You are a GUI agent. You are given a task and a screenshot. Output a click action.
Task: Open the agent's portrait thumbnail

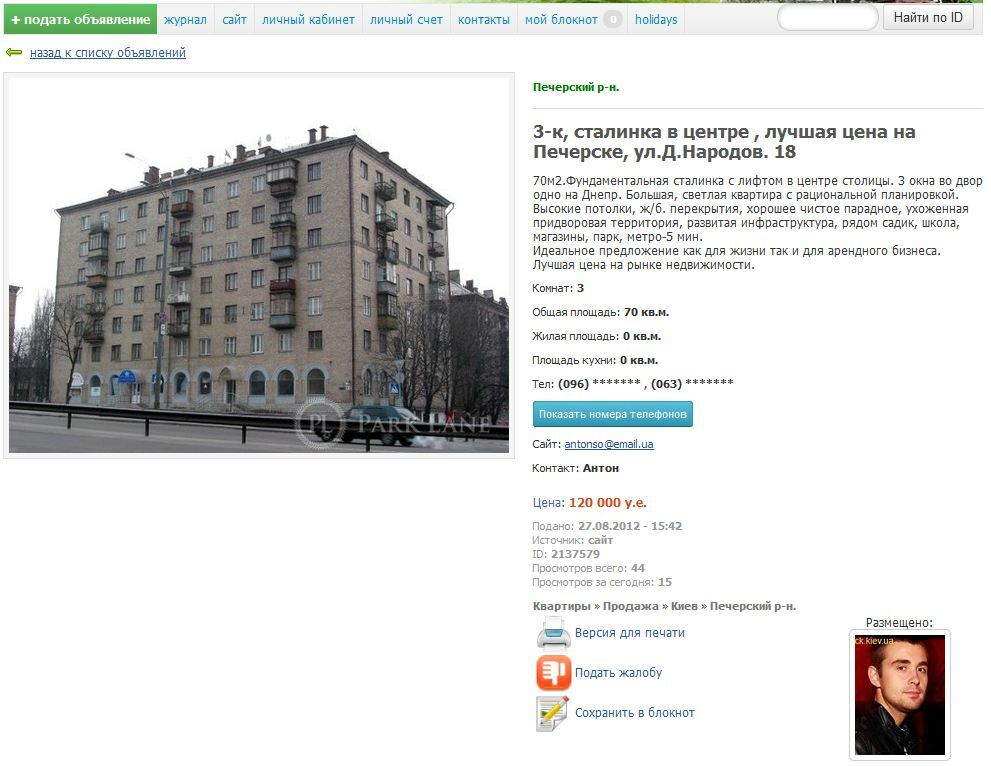(899, 695)
